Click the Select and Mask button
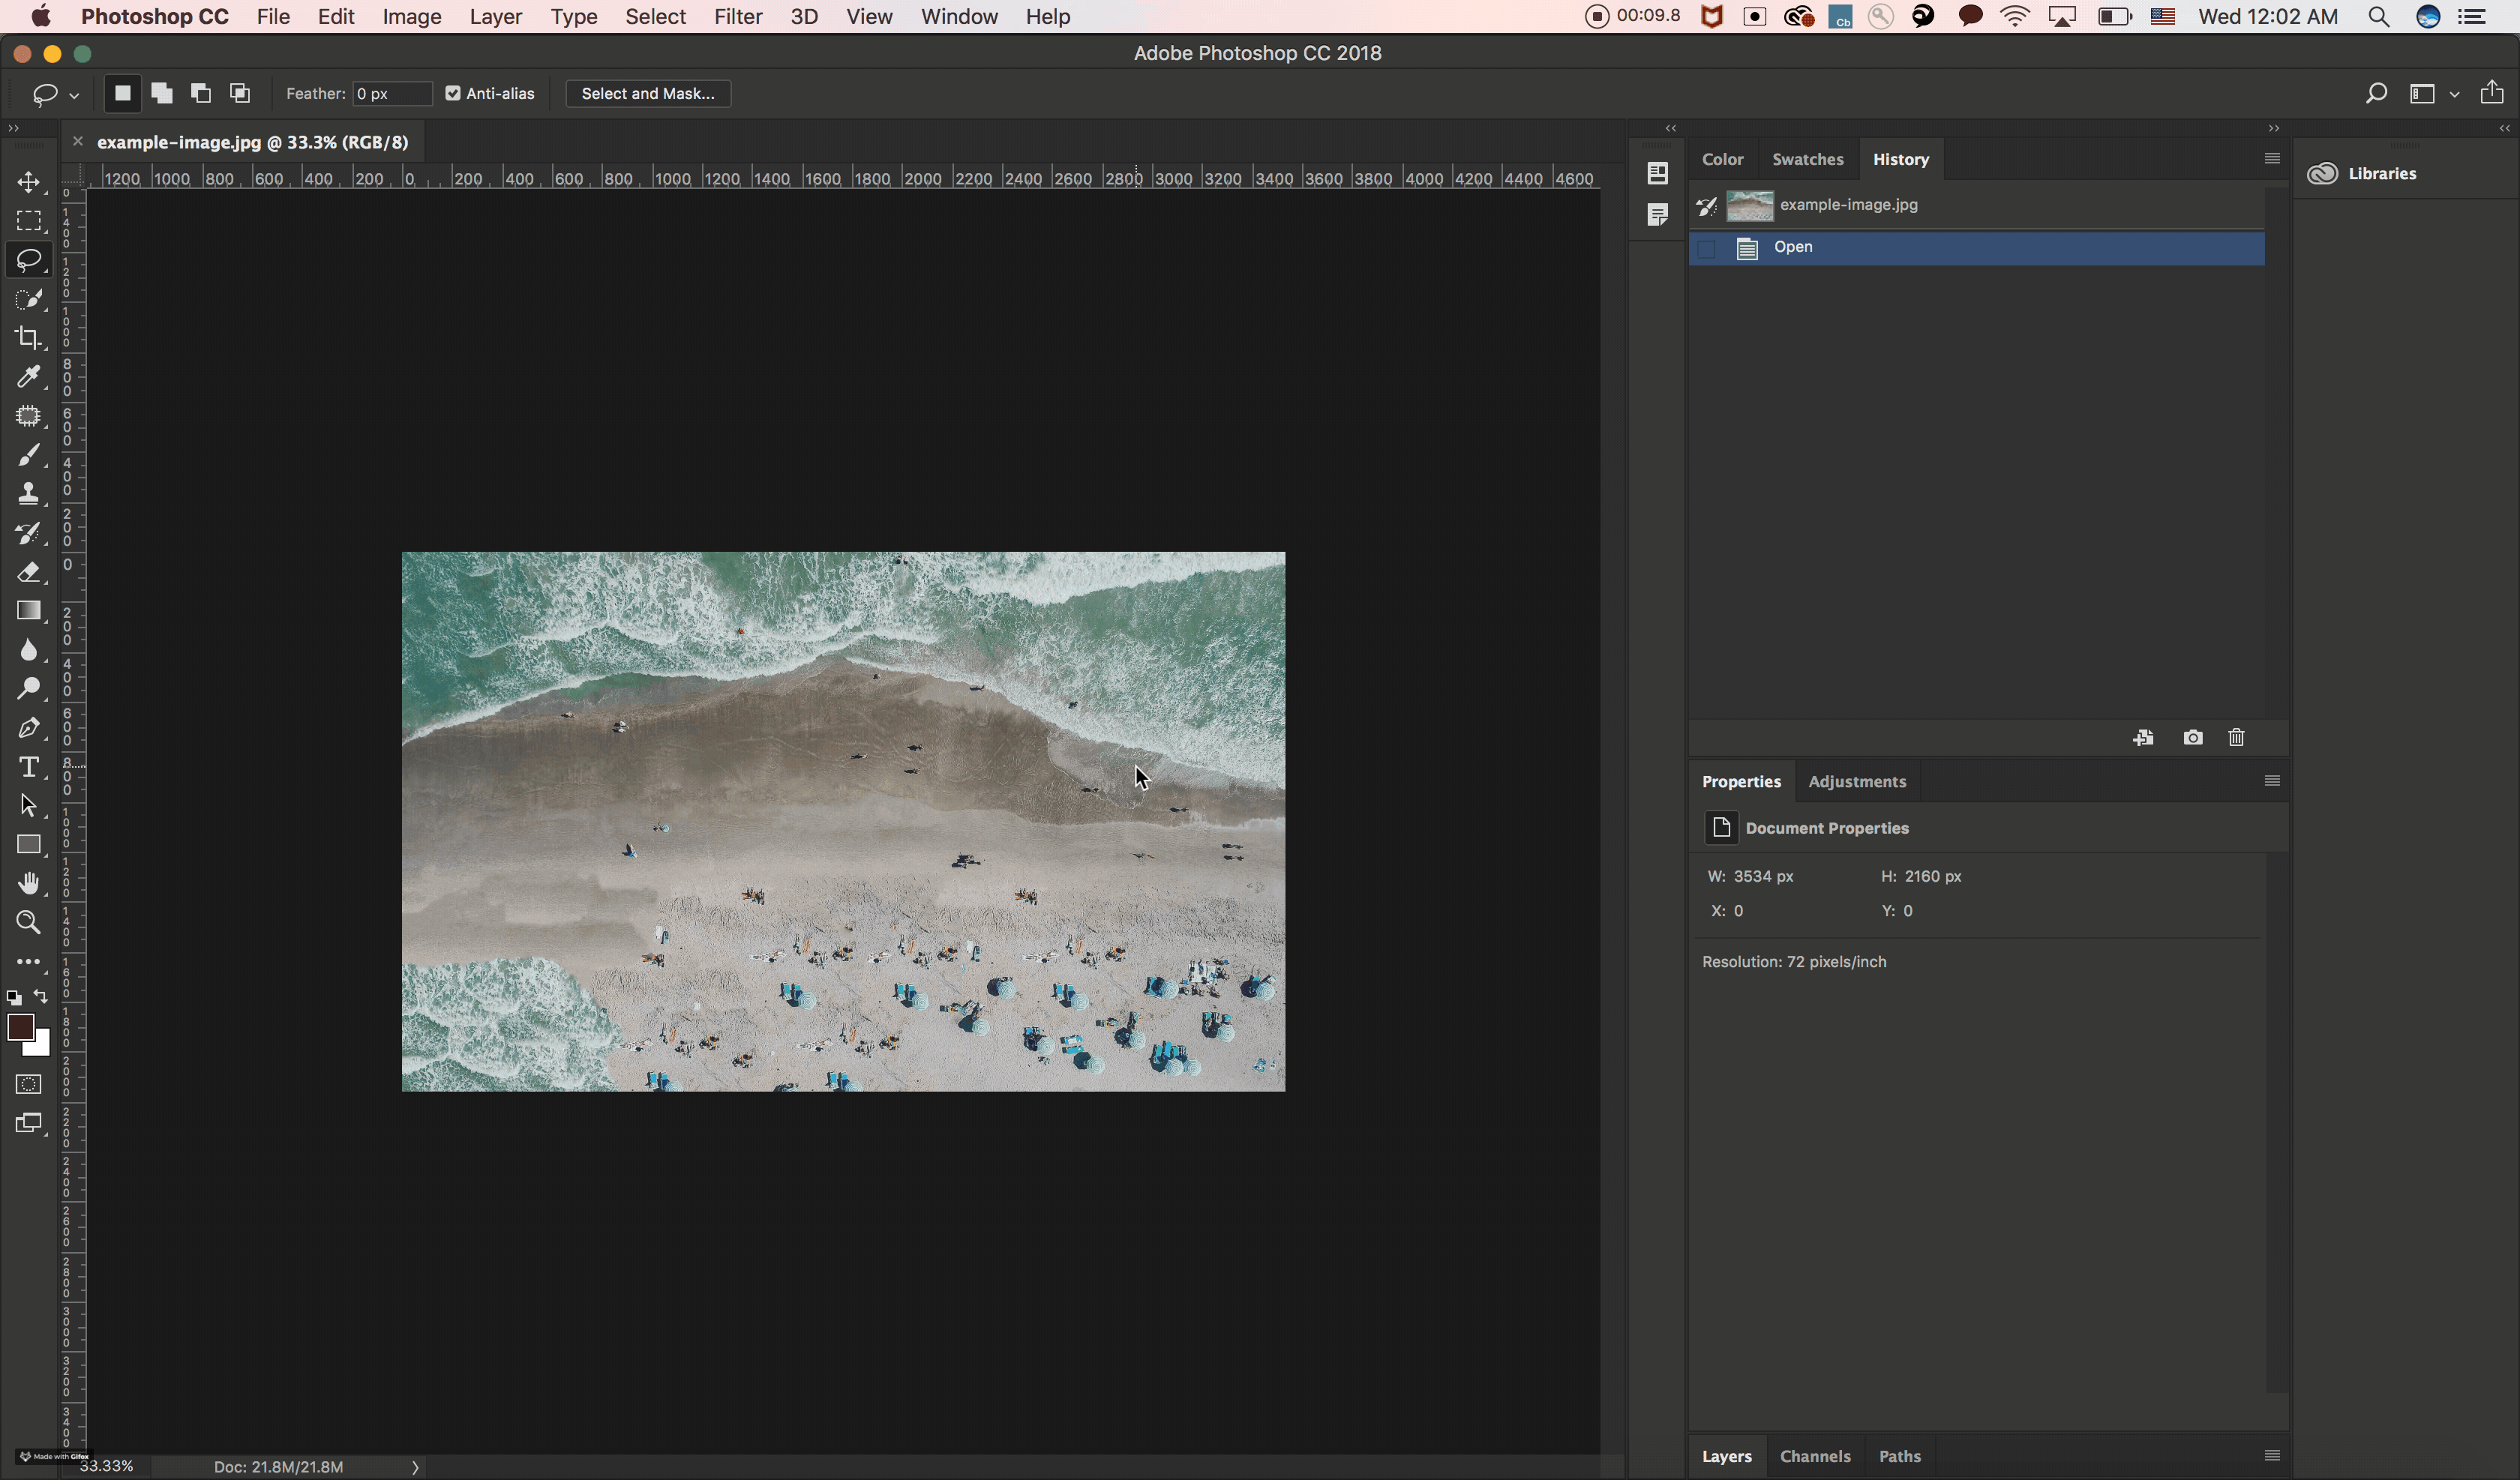Image resolution: width=2520 pixels, height=1480 pixels. pyautogui.click(x=647, y=93)
